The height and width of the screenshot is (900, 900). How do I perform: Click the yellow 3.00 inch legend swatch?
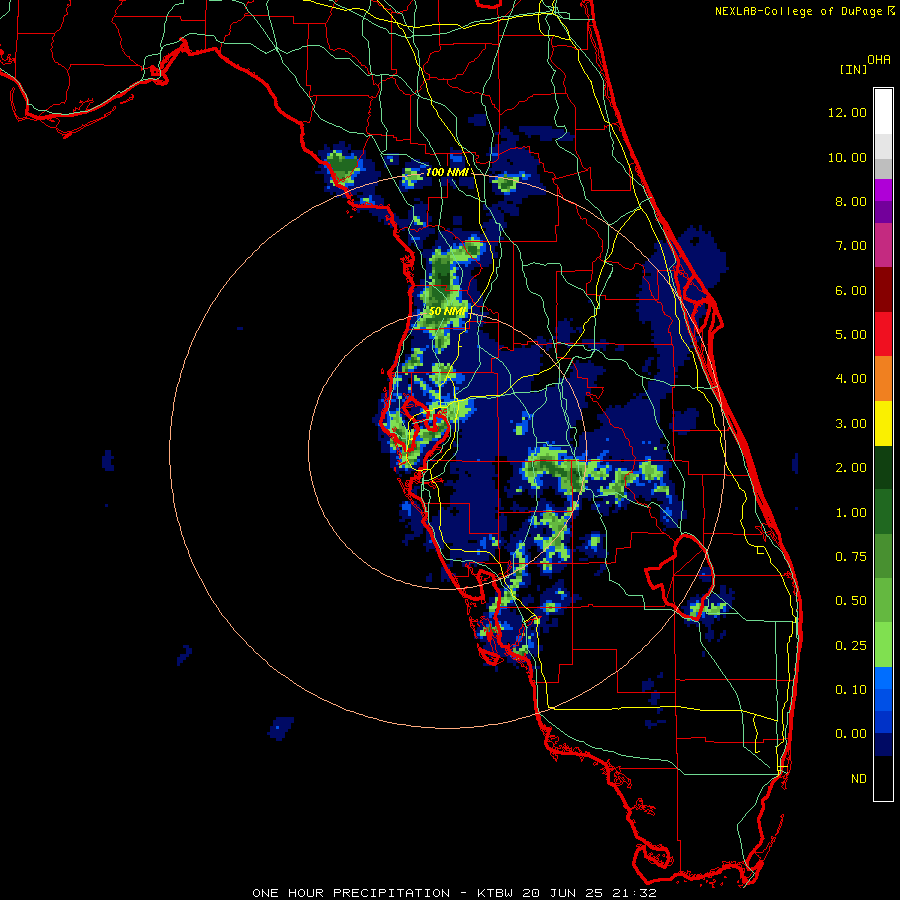click(x=883, y=423)
